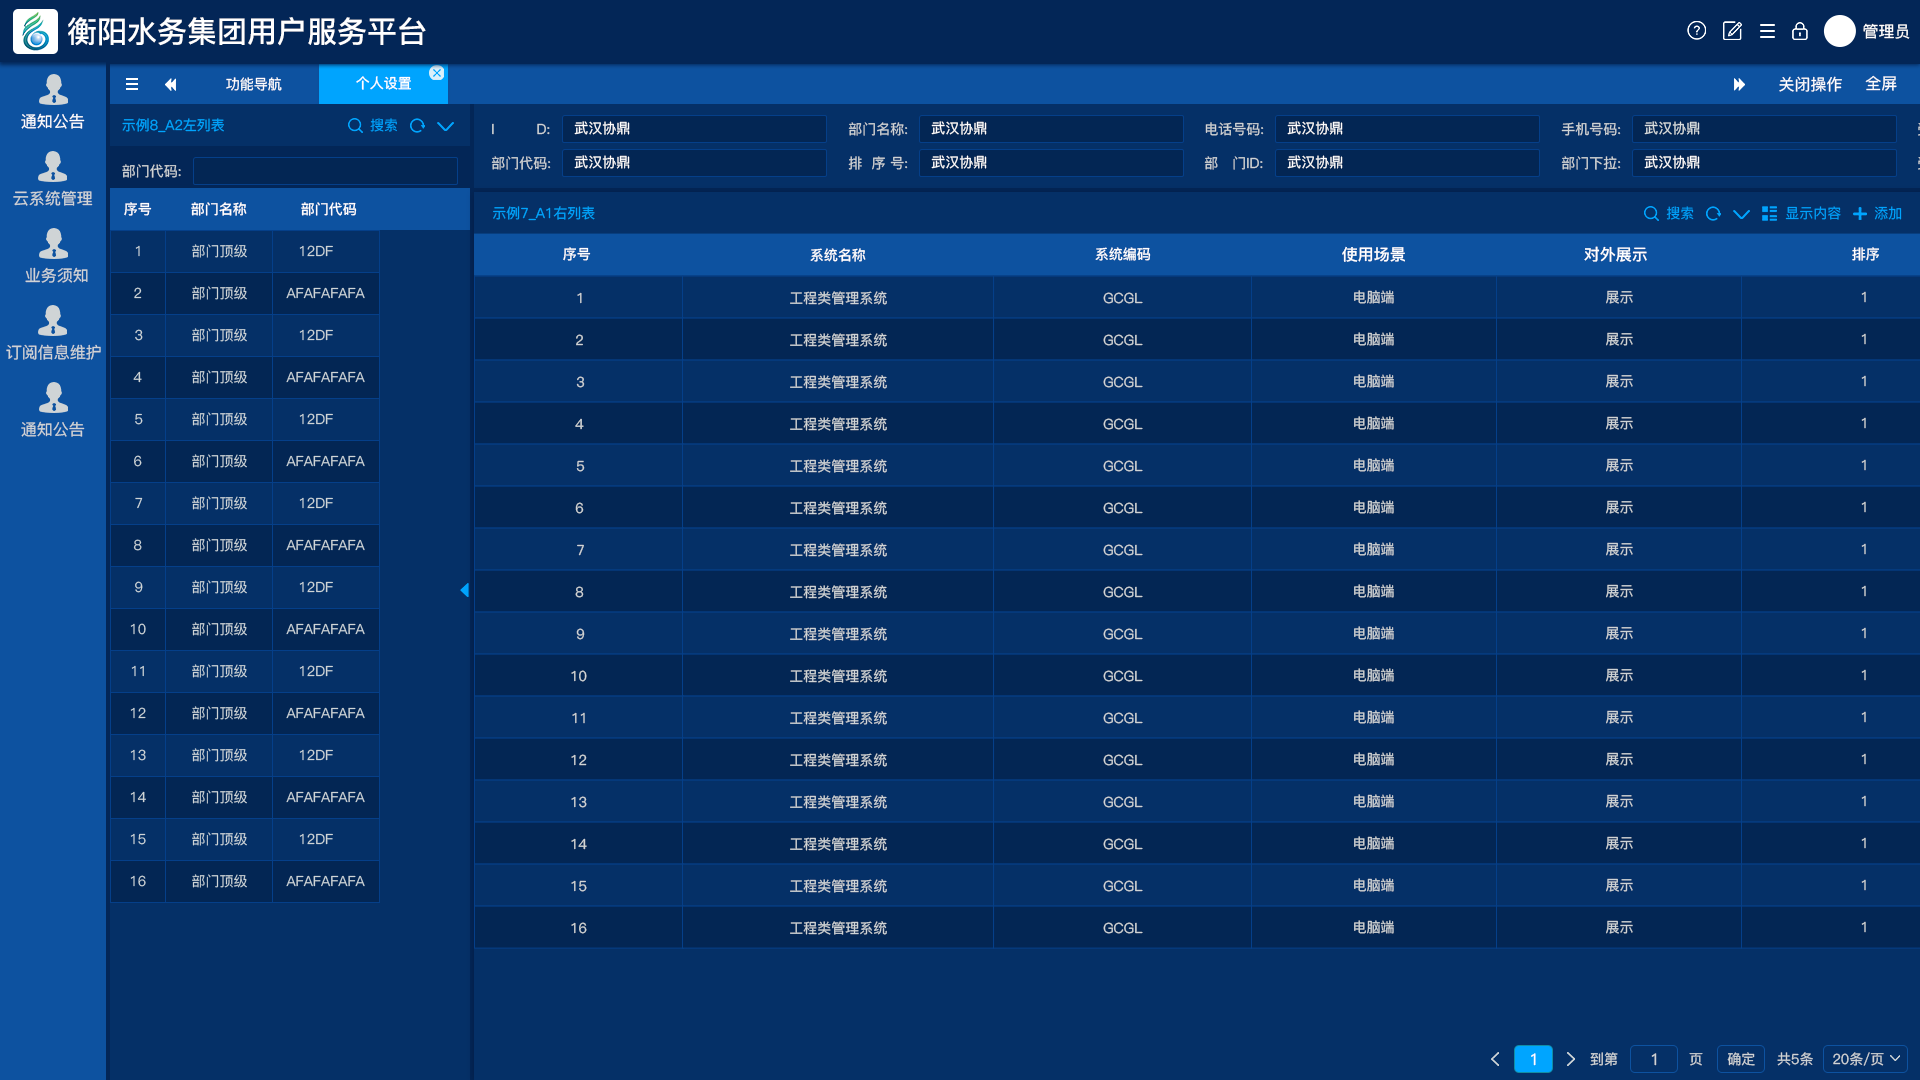Viewport: 1920px width, 1080px height.
Task: Click the 部门代码 filter input field
Action: point(325,171)
